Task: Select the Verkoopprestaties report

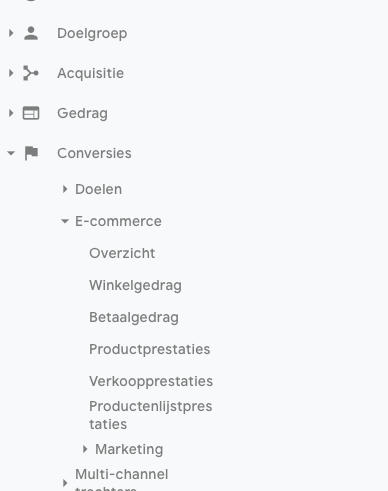Action: click(151, 381)
